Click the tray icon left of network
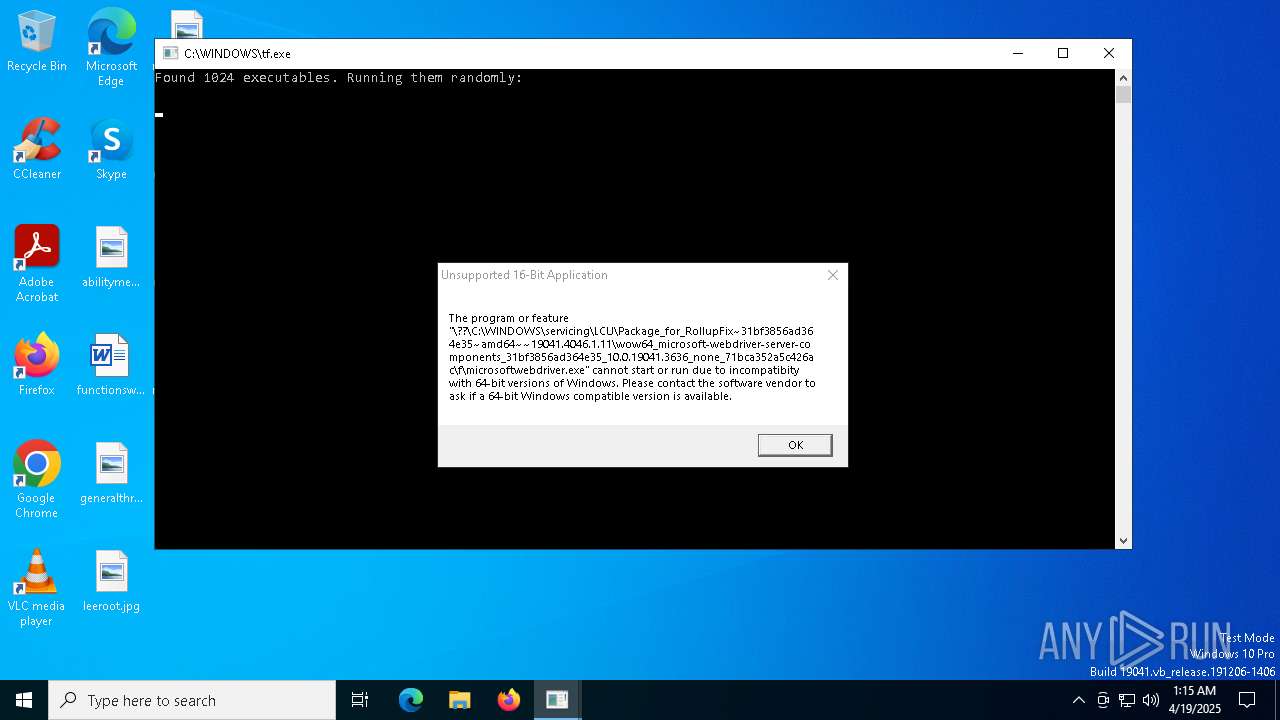The height and width of the screenshot is (720, 1280). (x=1103, y=700)
